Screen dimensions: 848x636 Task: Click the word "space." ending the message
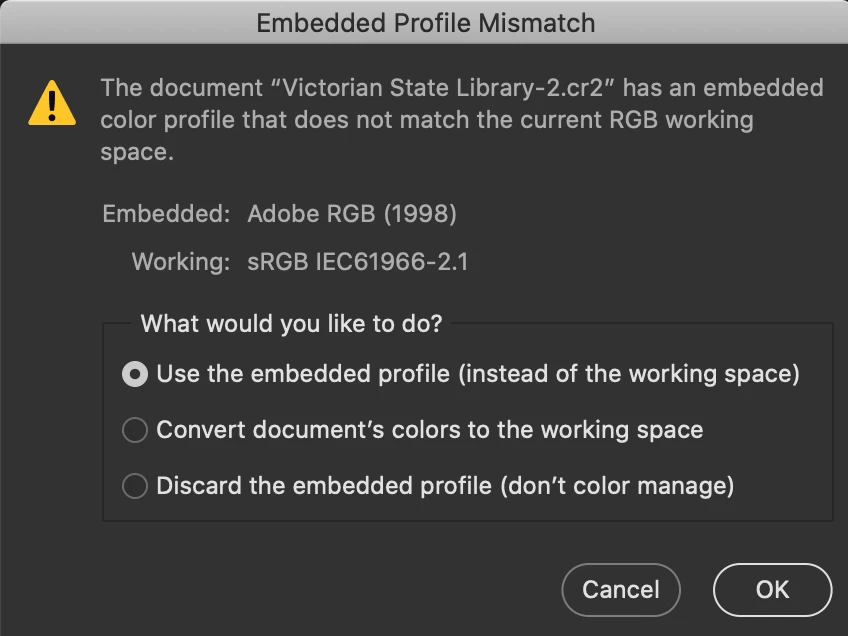[x=137, y=154]
